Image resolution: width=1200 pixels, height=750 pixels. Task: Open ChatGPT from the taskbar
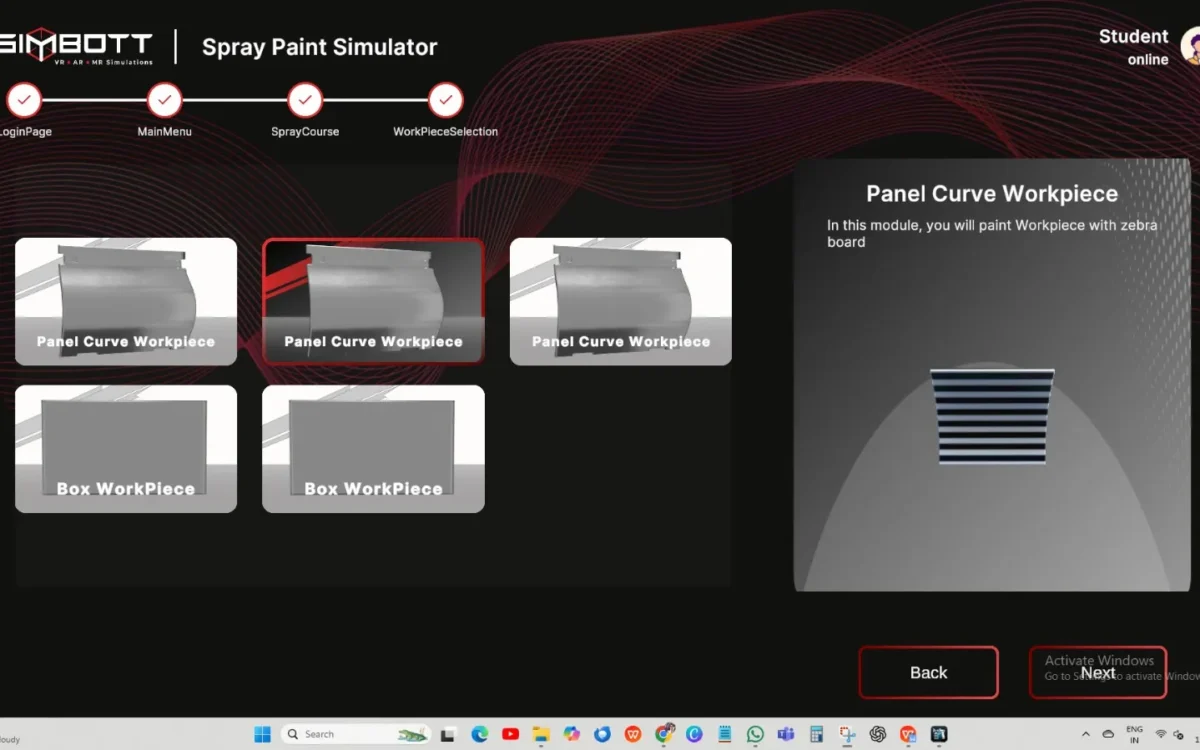[x=878, y=733]
